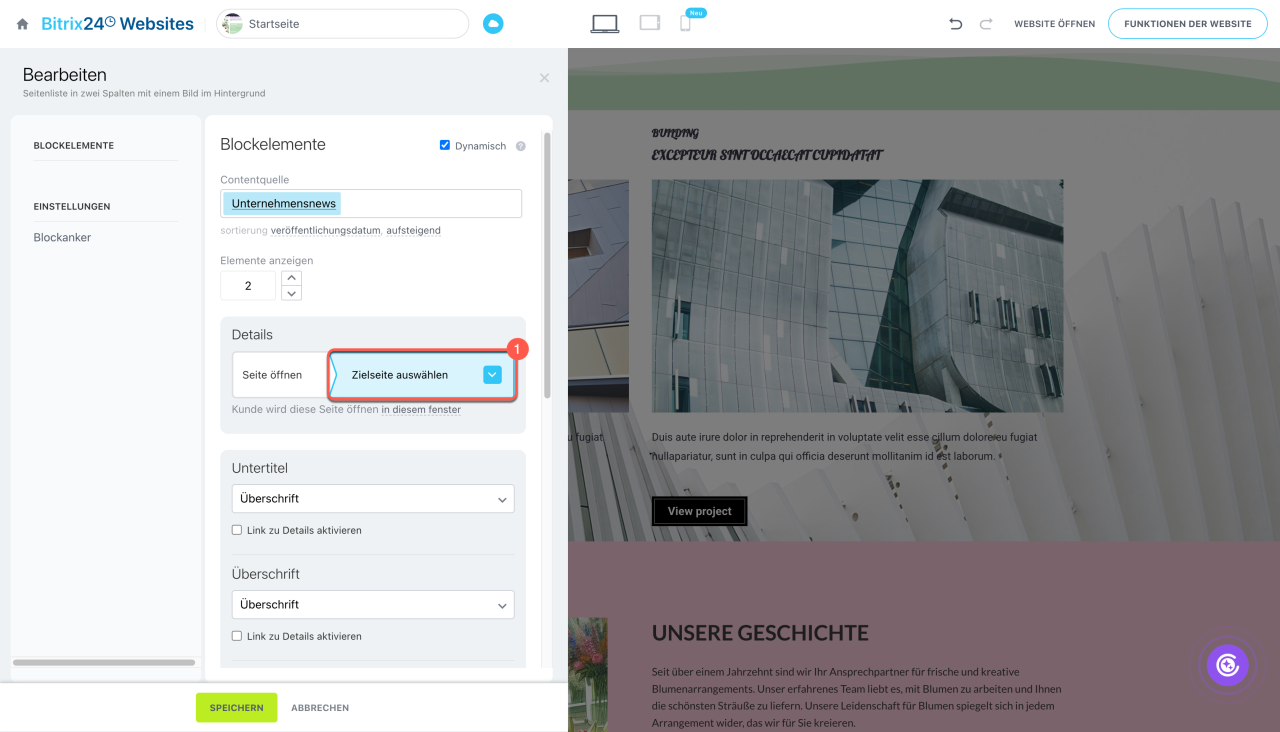This screenshot has width=1280, height=732.
Task: Switch to tablet preview
Action: (650, 23)
